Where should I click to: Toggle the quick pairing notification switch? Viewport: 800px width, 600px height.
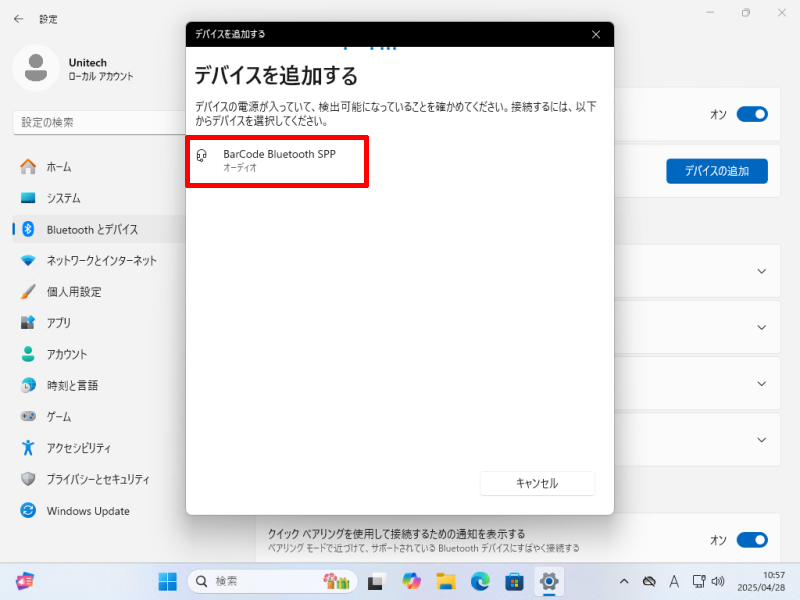point(752,540)
